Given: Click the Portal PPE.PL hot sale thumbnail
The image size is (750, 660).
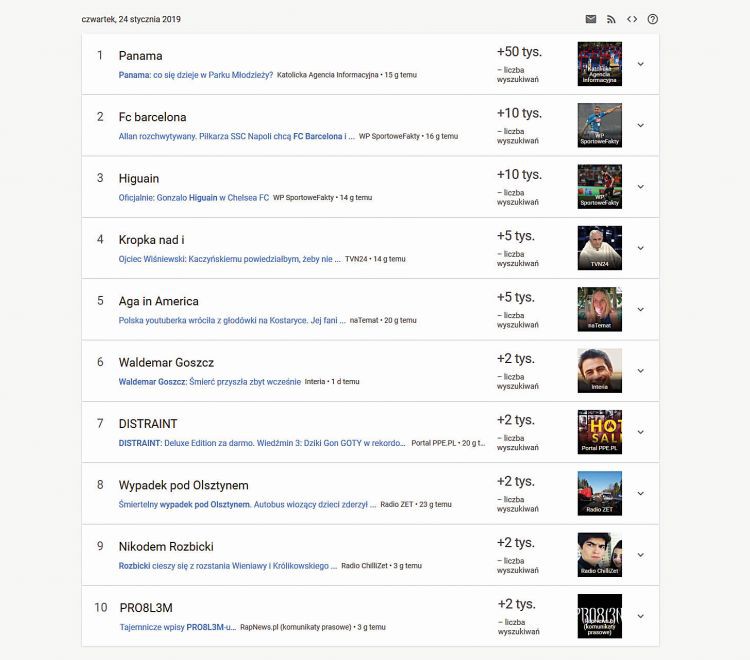Looking at the screenshot, I should tap(600, 432).
